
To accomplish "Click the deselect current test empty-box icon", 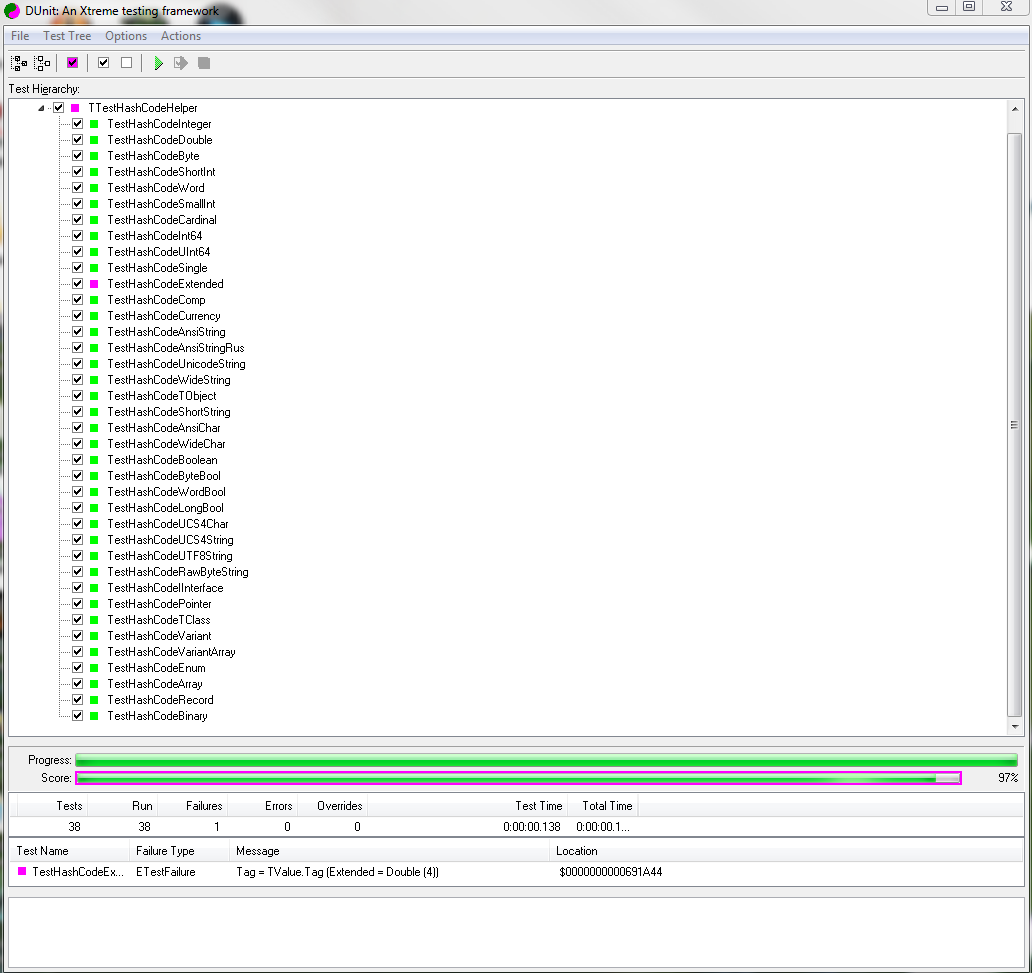I will click(x=126, y=63).
